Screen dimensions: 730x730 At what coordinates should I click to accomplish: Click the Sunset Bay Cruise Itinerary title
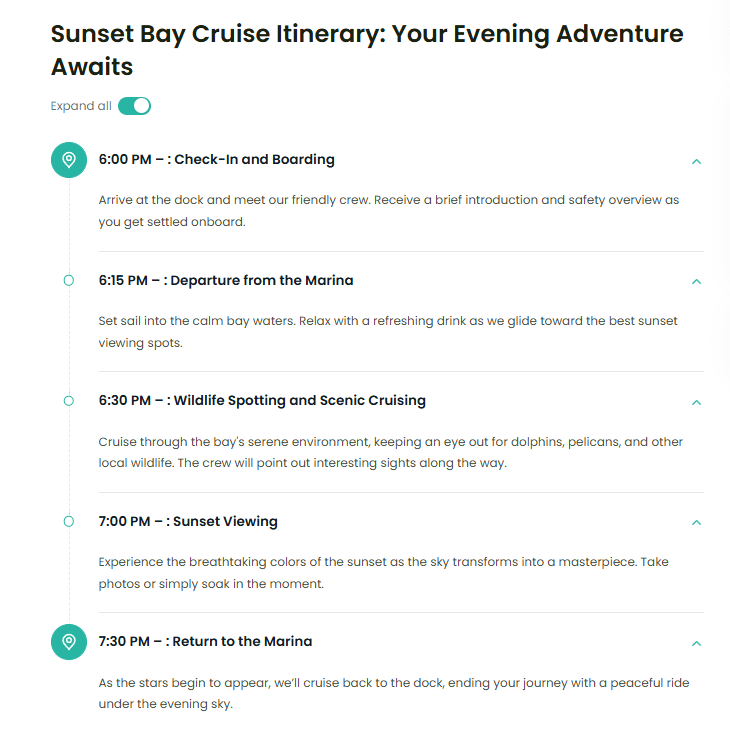[x=367, y=50]
